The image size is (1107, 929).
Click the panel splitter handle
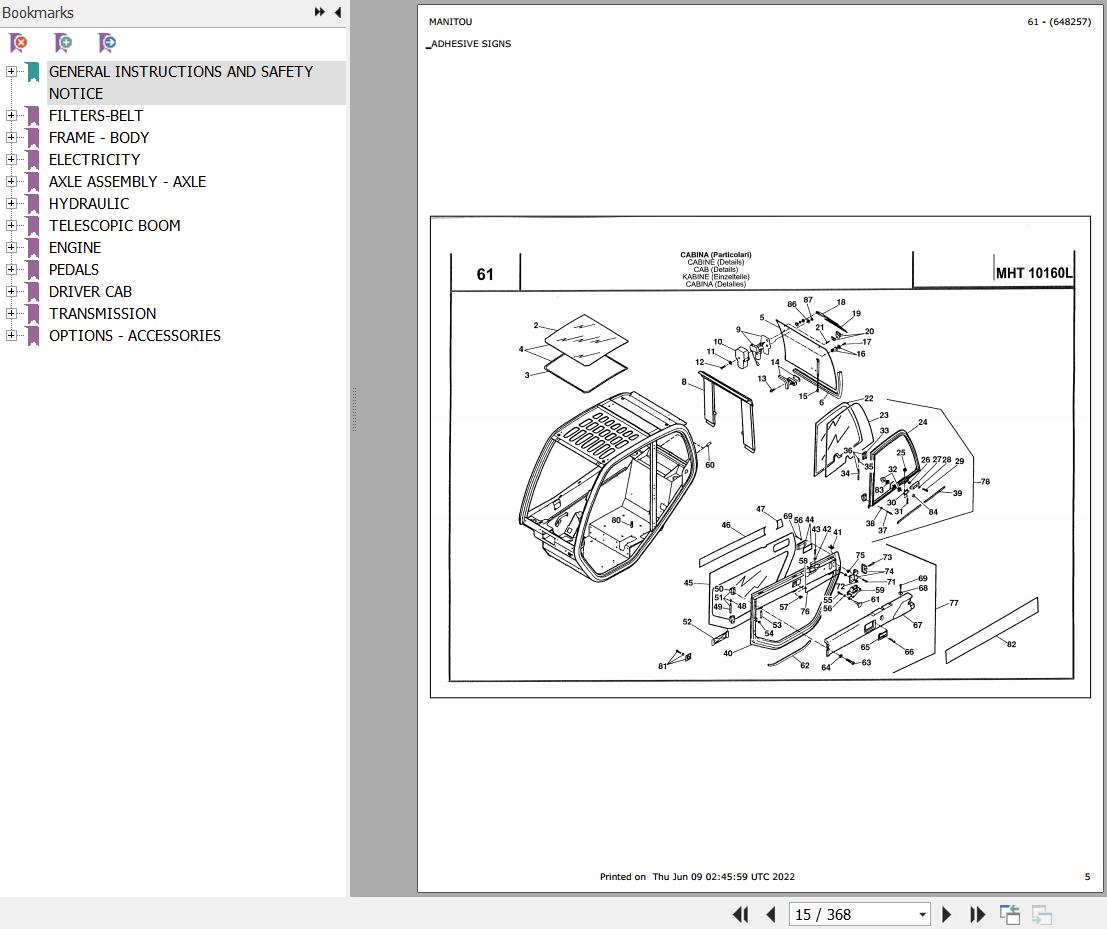point(353,410)
